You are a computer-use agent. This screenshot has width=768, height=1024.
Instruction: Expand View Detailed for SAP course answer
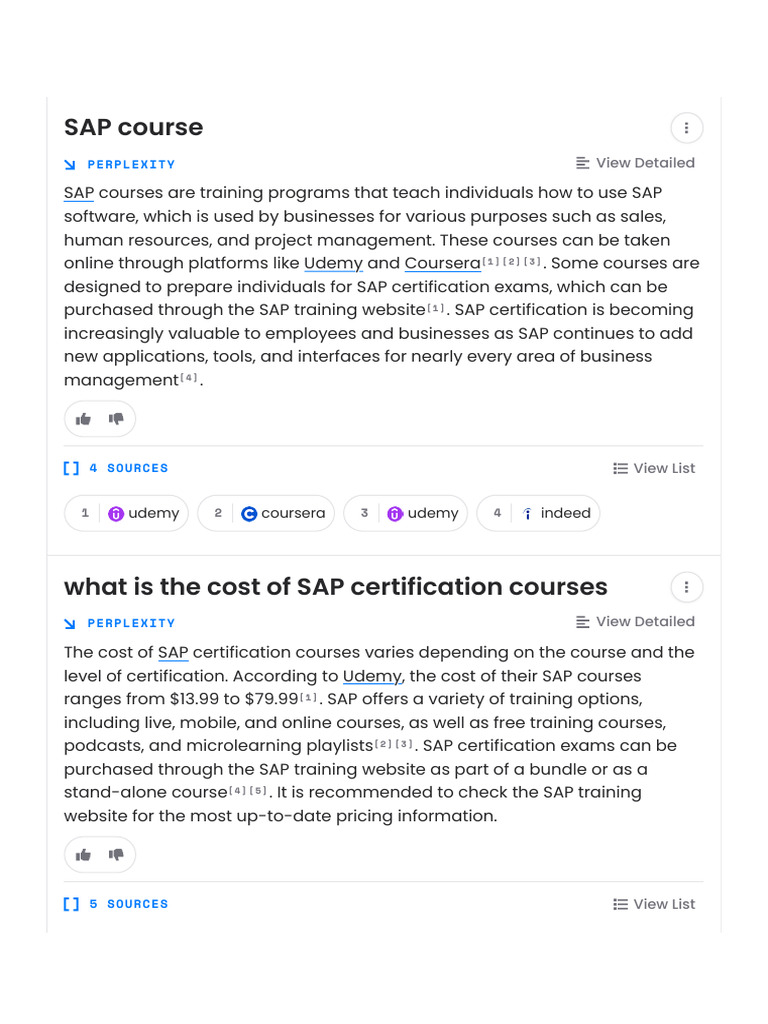(635, 163)
